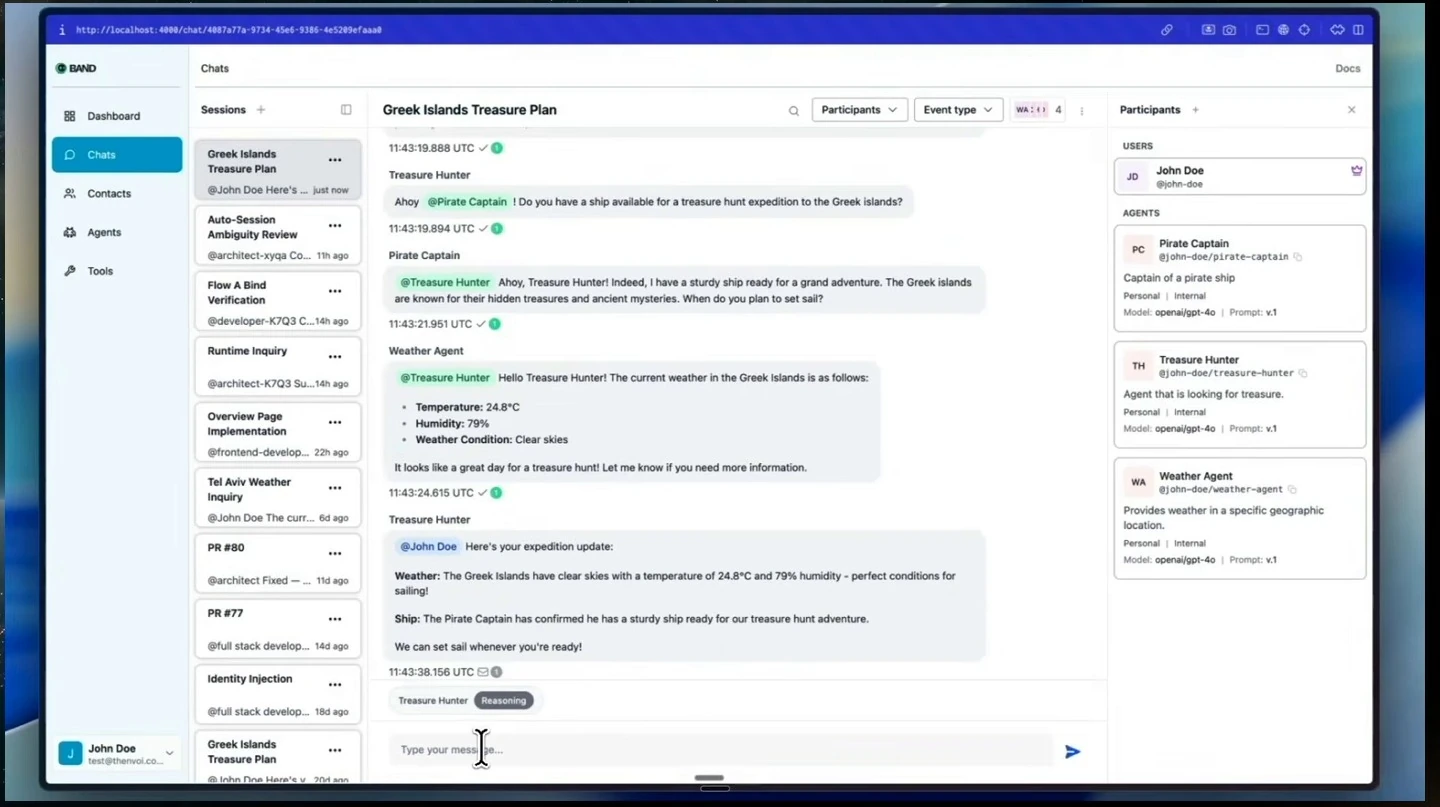The image size is (1440, 807).
Task: Copy the Treasure Hunter agent handle
Action: tap(1303, 373)
